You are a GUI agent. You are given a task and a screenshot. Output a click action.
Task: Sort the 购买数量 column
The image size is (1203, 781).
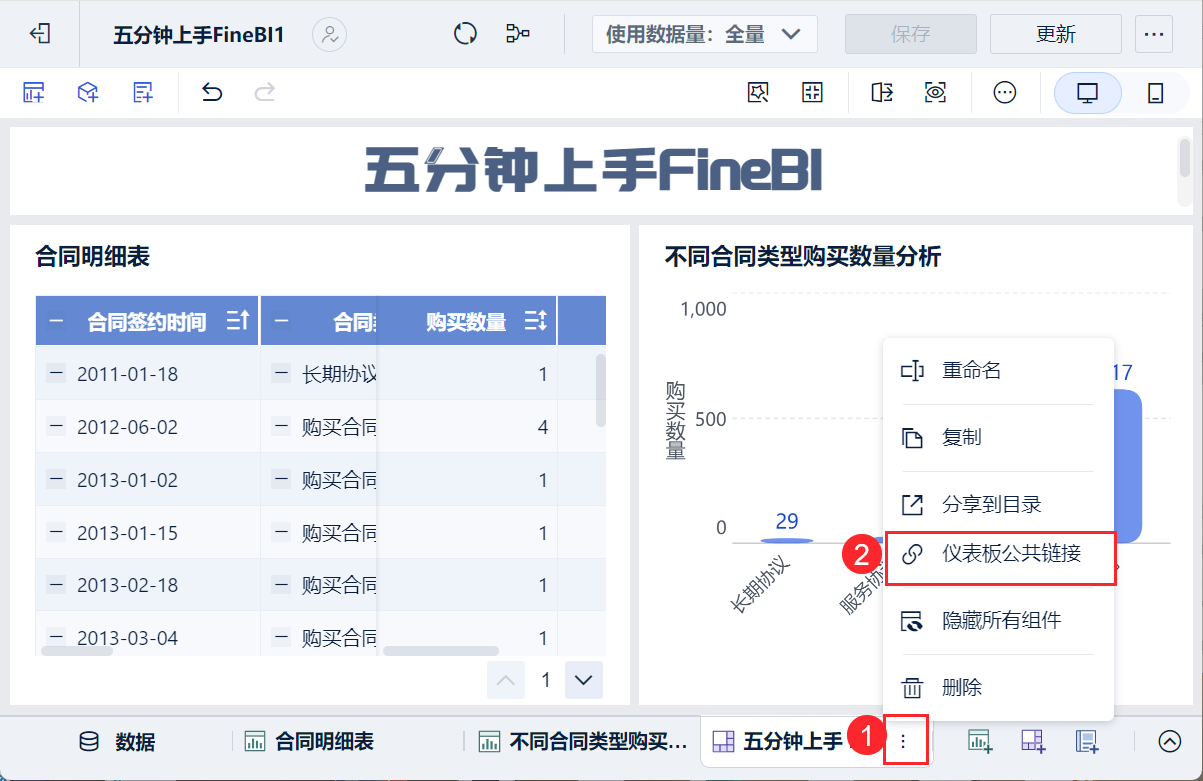coord(537,321)
